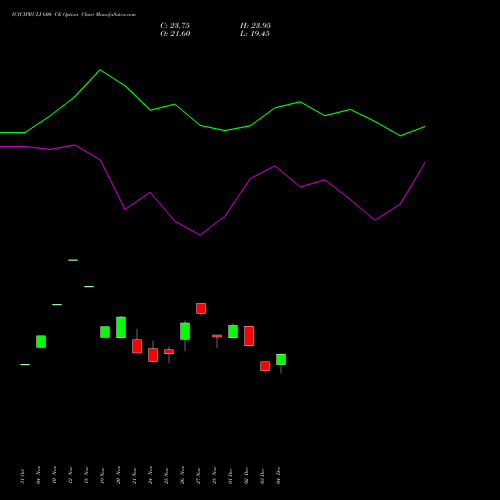Viewport: 500px width, 500px height.
Task: Select the 31 Oct date label
Action: 22,476
